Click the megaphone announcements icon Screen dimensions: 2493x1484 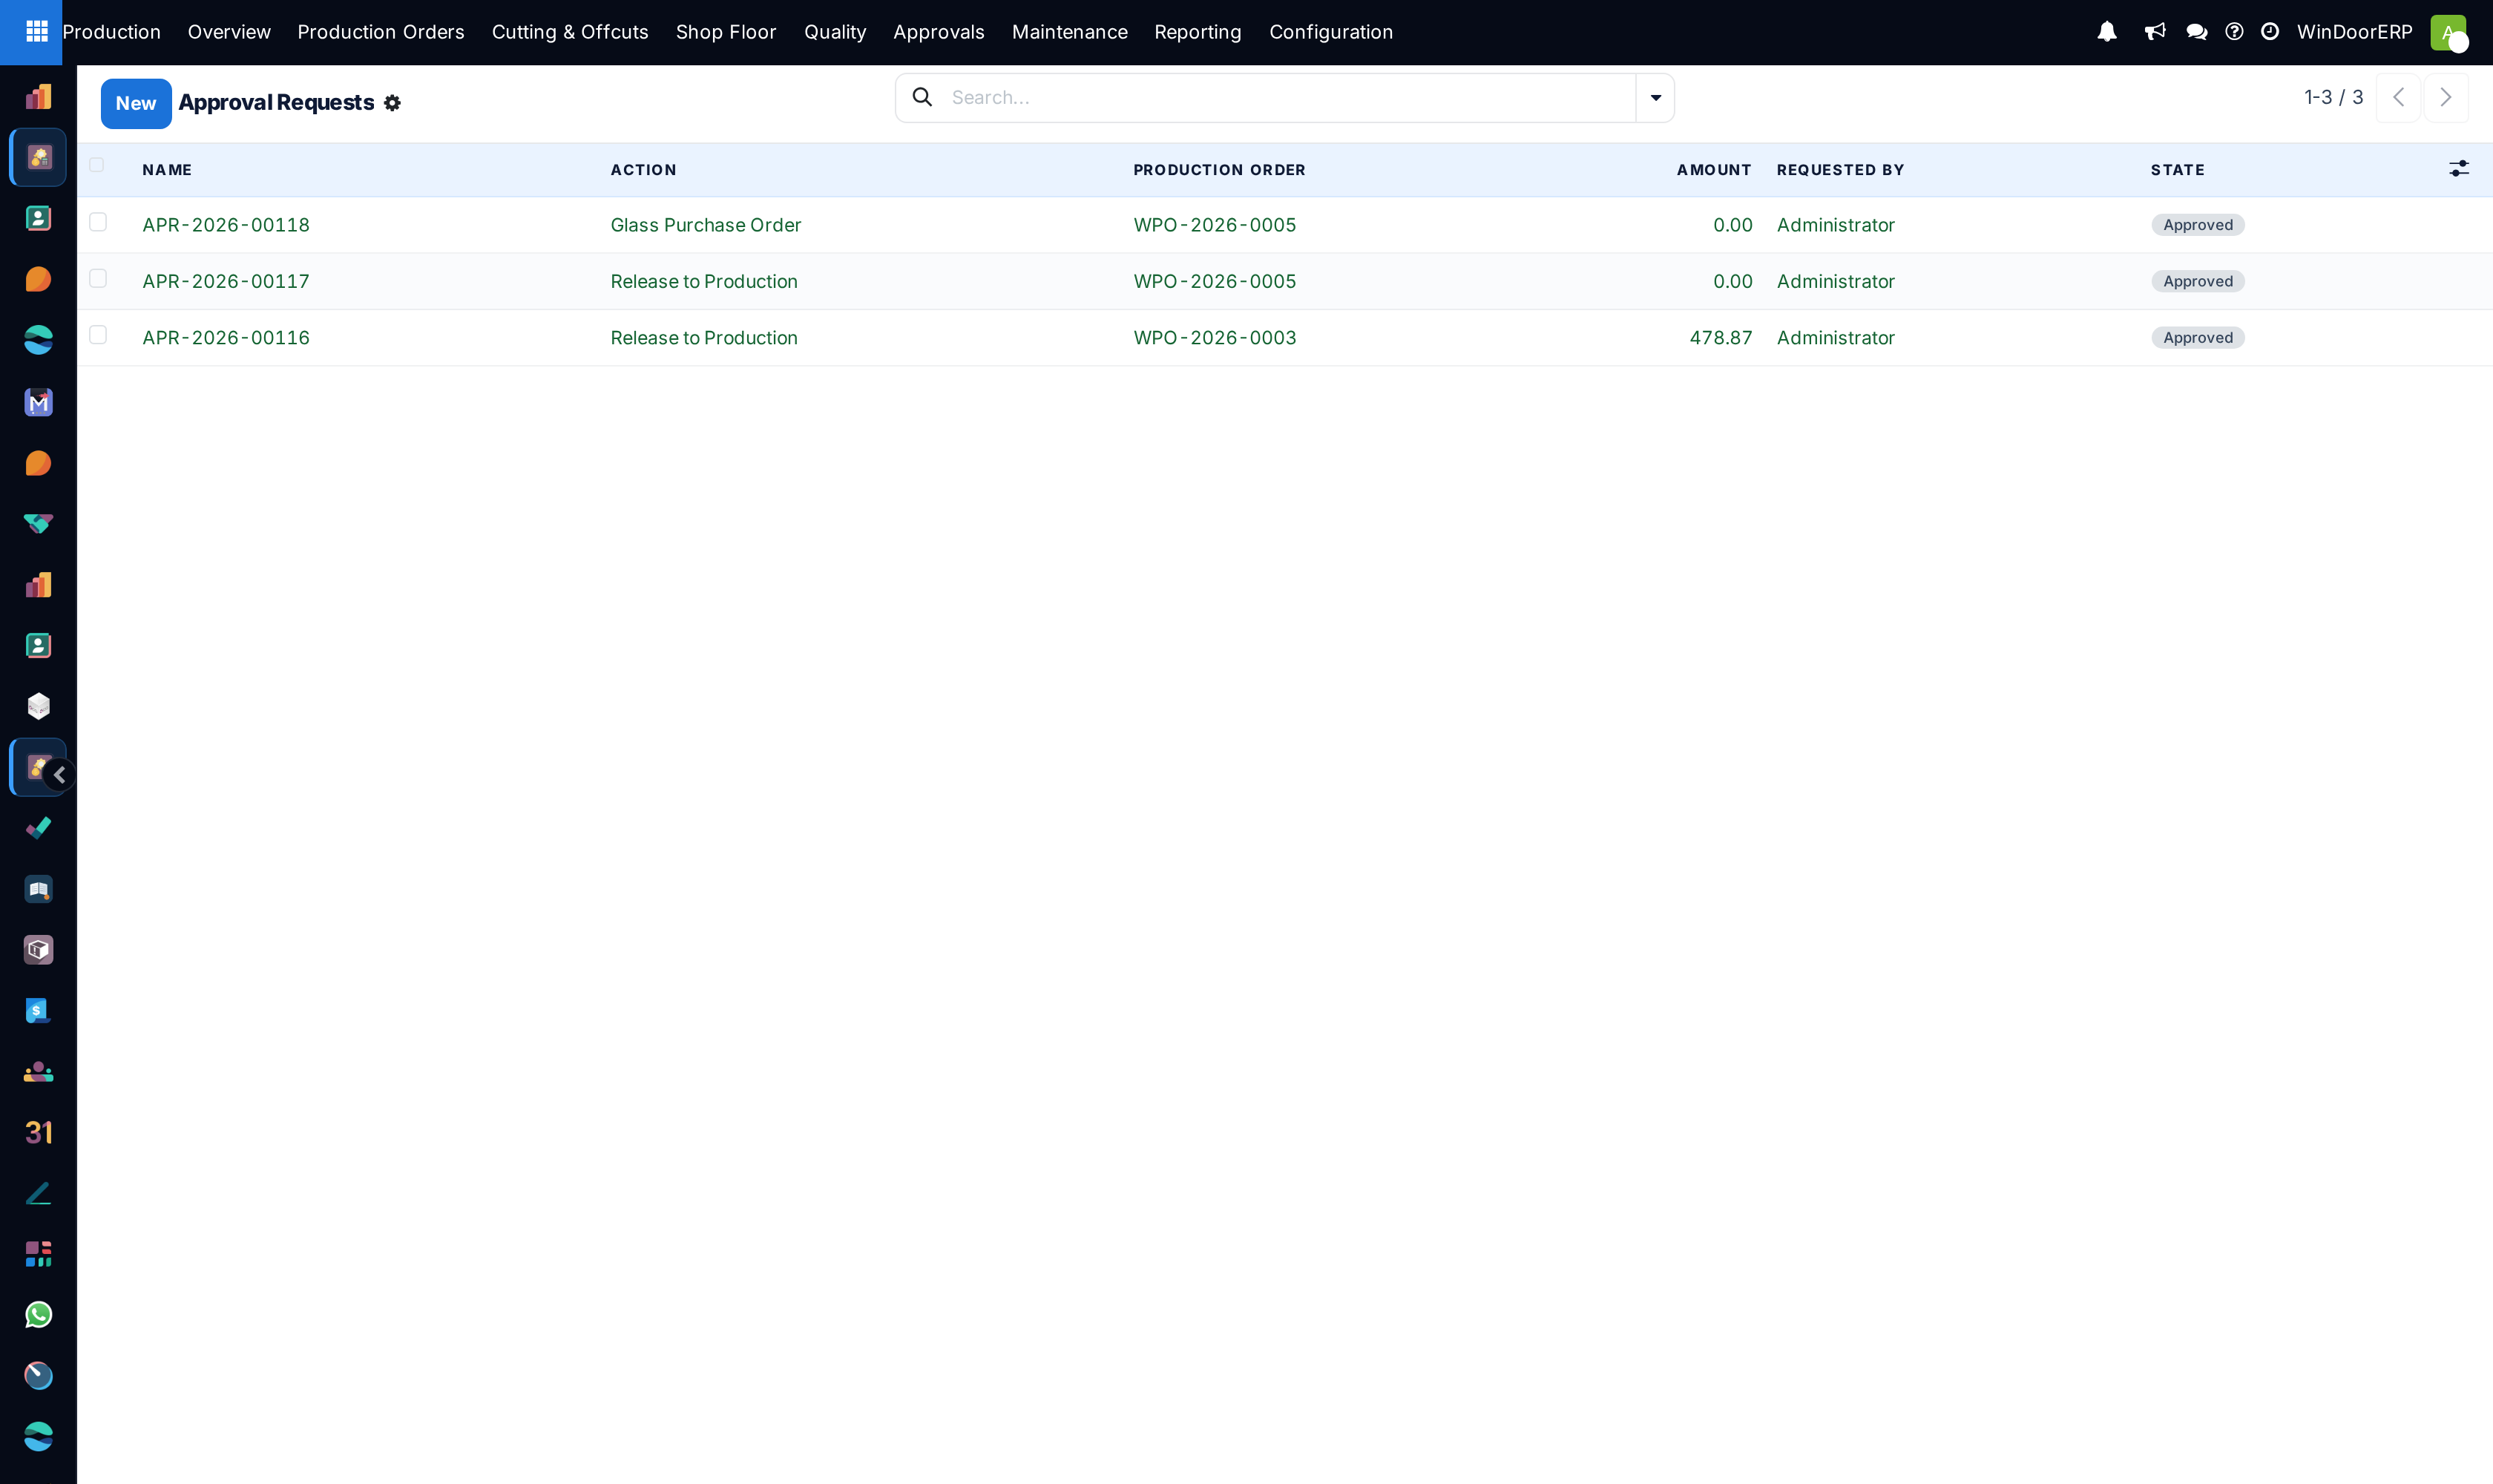click(x=2155, y=32)
